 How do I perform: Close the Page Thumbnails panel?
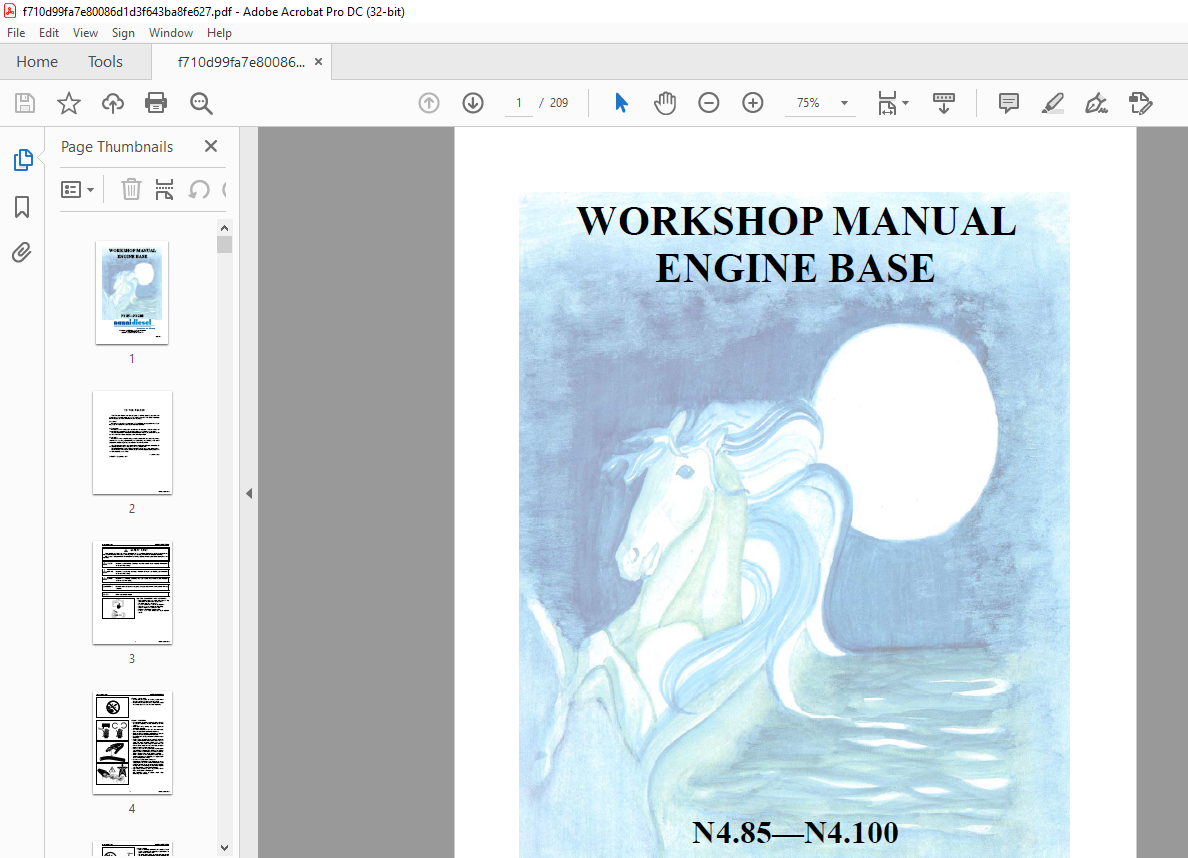(211, 146)
